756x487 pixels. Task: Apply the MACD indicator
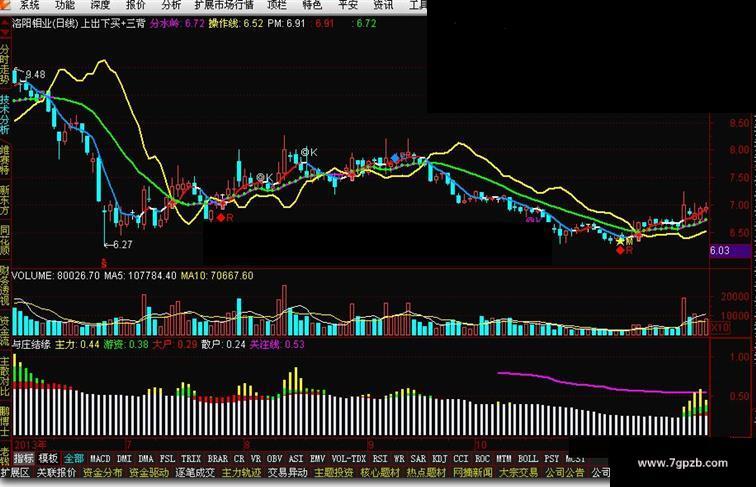pyautogui.click(x=100, y=458)
